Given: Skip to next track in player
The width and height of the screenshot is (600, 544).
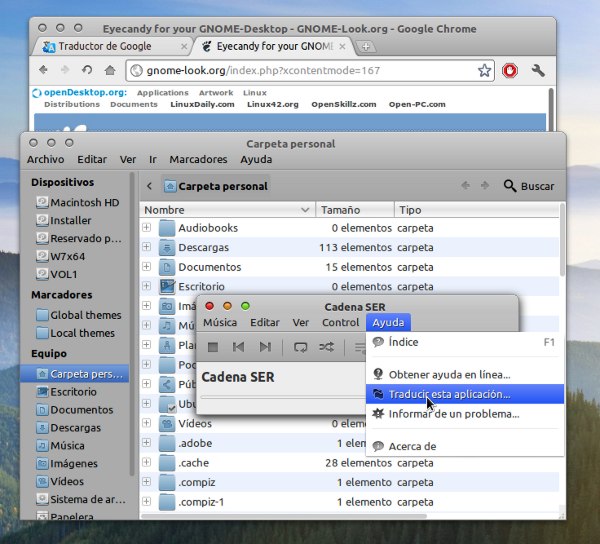Looking at the screenshot, I should [x=265, y=347].
